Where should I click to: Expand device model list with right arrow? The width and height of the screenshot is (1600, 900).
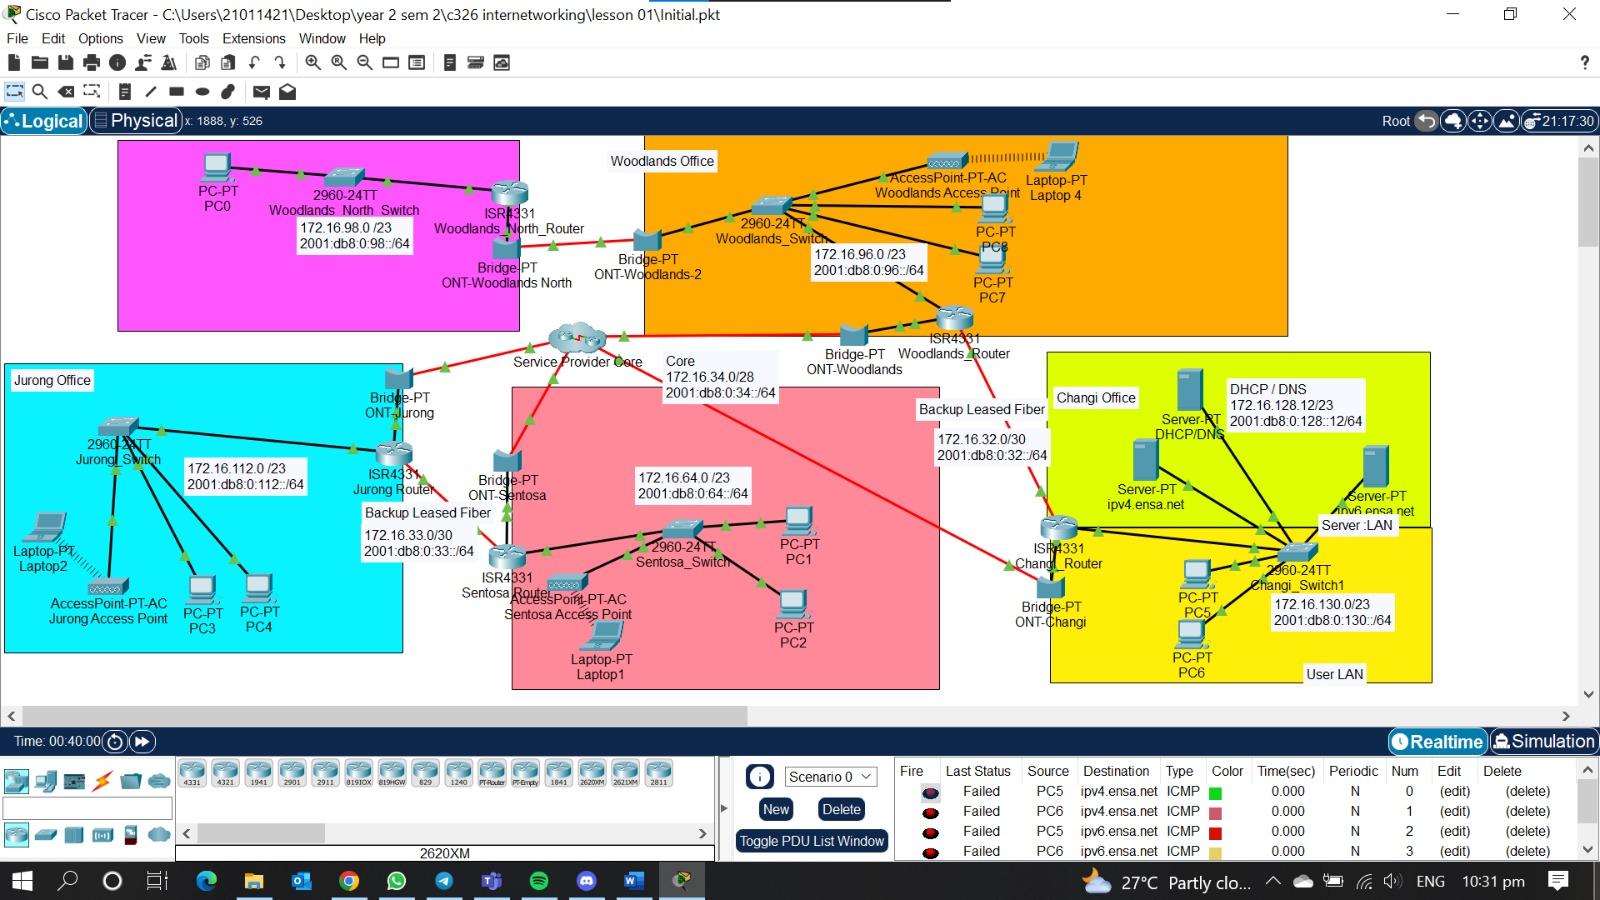tap(703, 833)
